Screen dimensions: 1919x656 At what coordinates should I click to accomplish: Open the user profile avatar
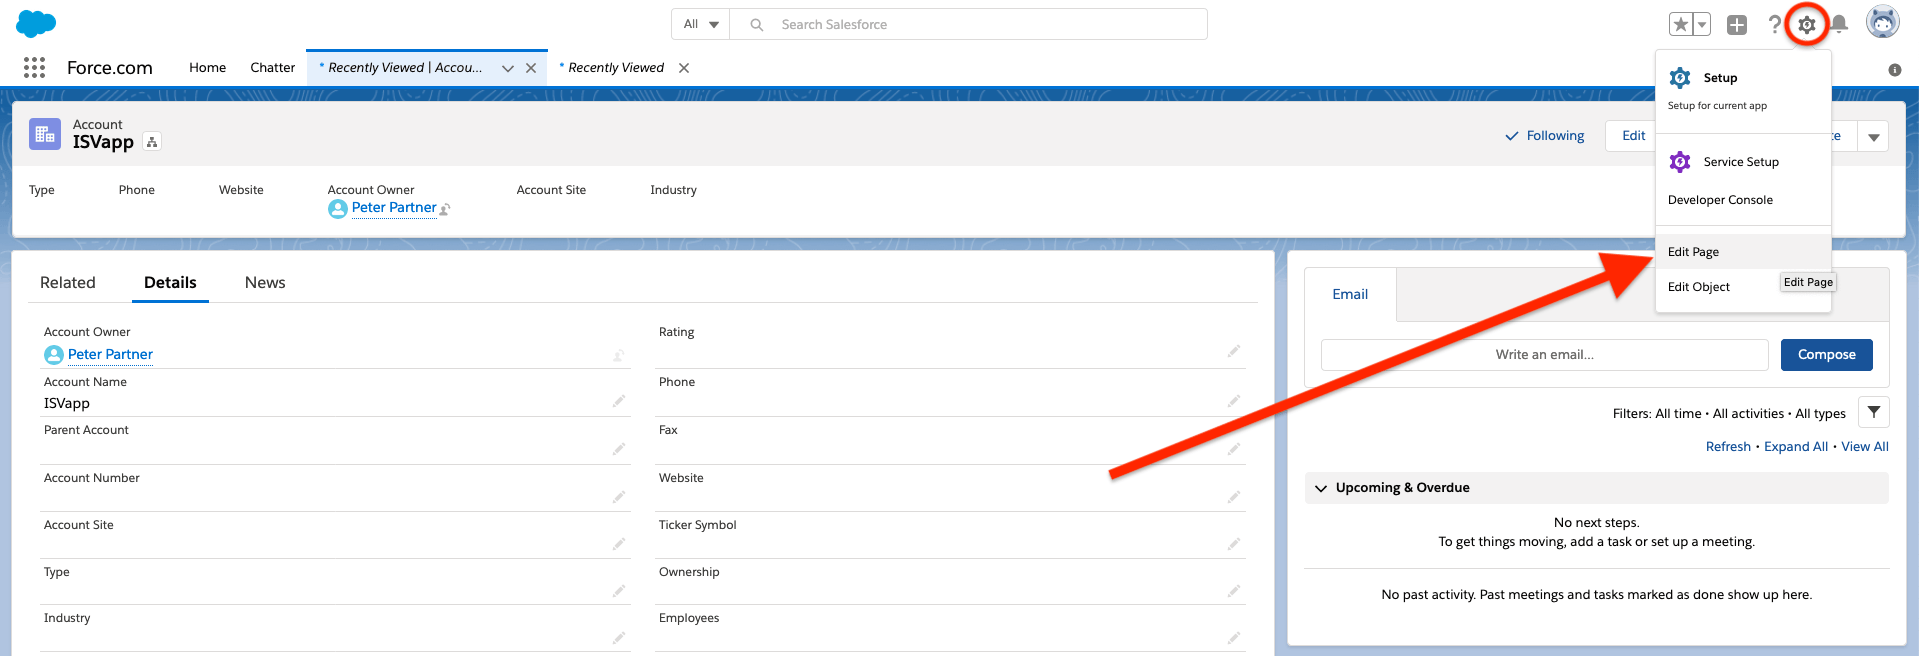pos(1883,22)
